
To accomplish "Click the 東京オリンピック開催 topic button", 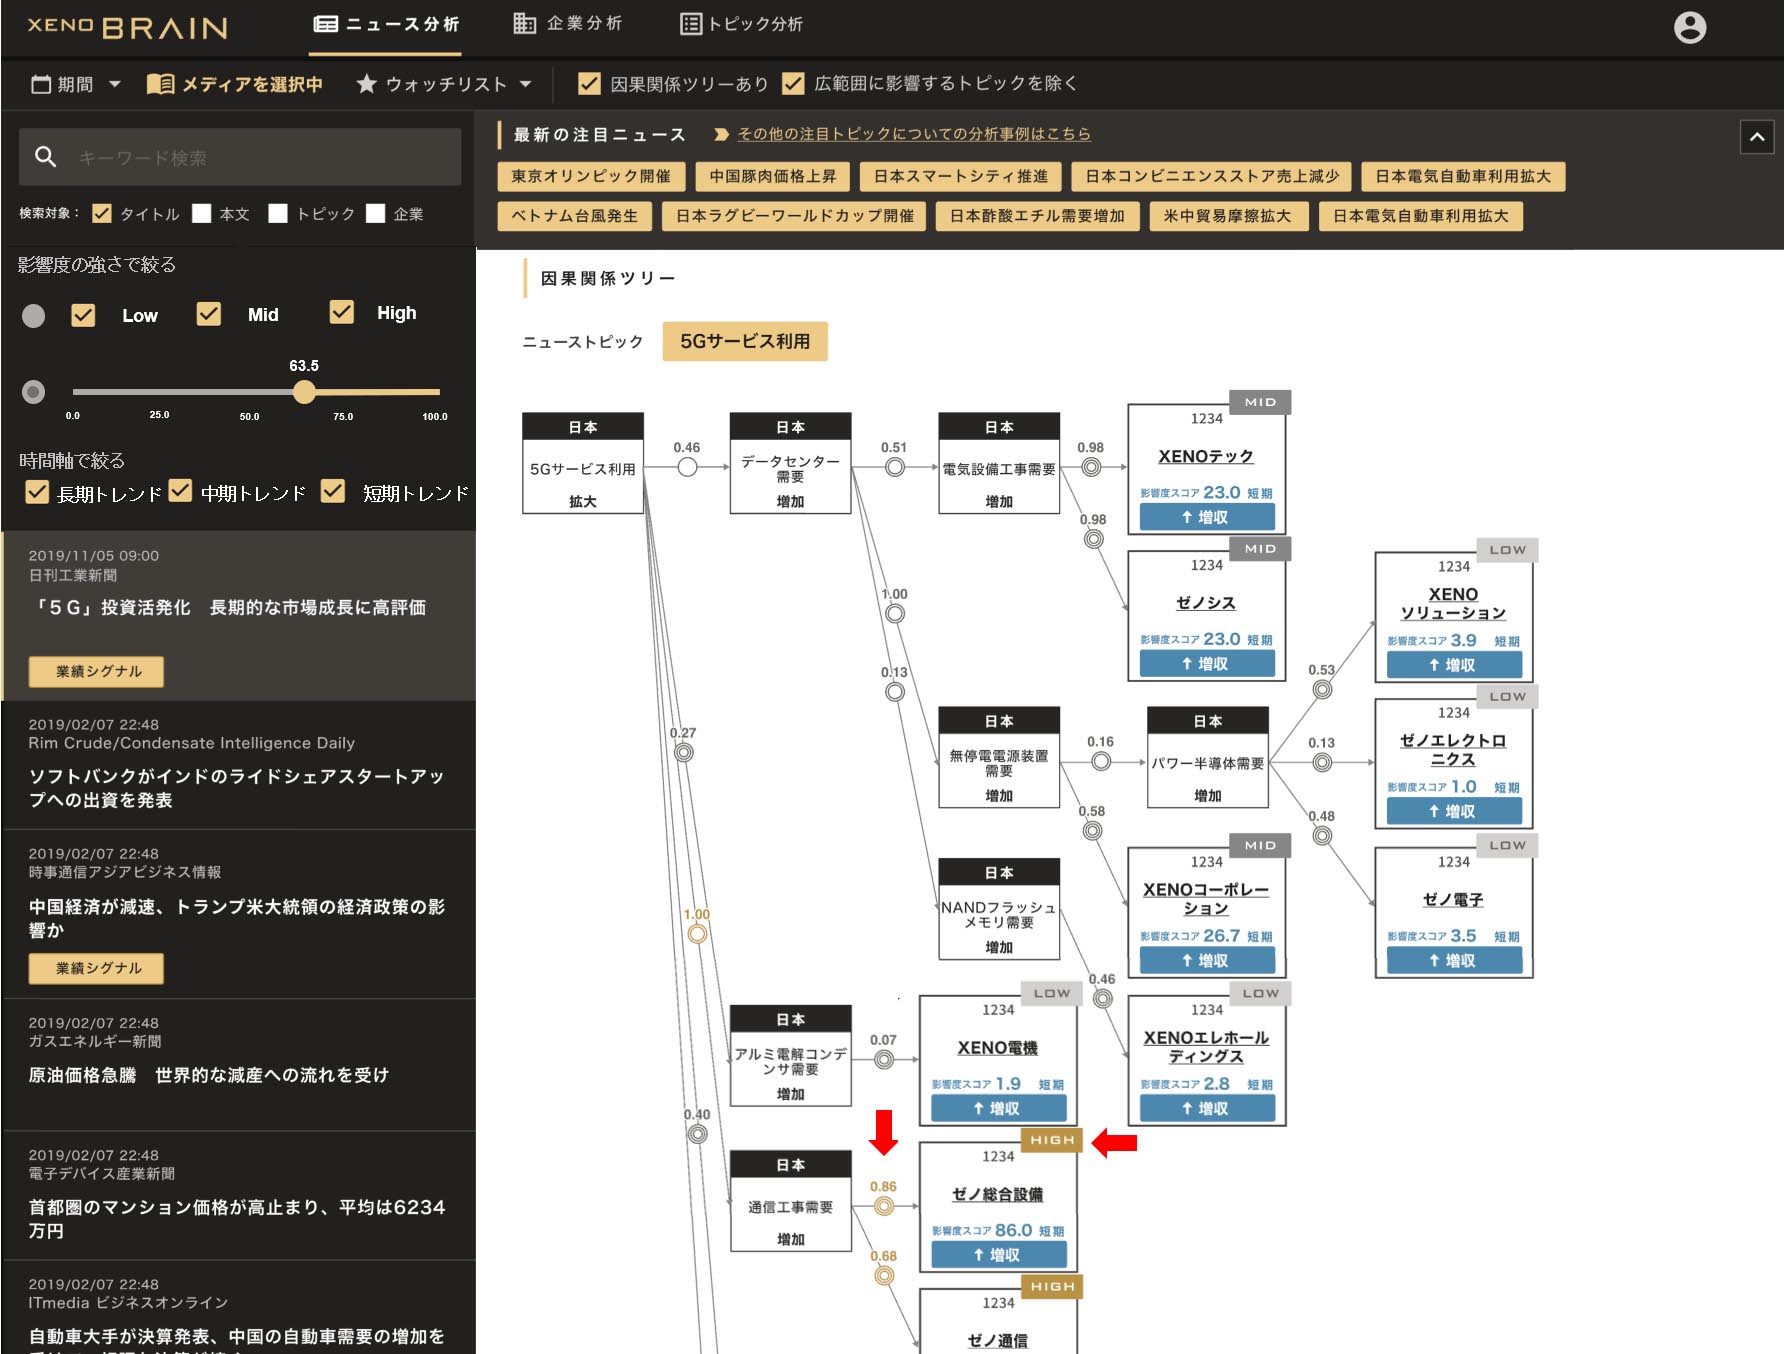I will point(591,176).
